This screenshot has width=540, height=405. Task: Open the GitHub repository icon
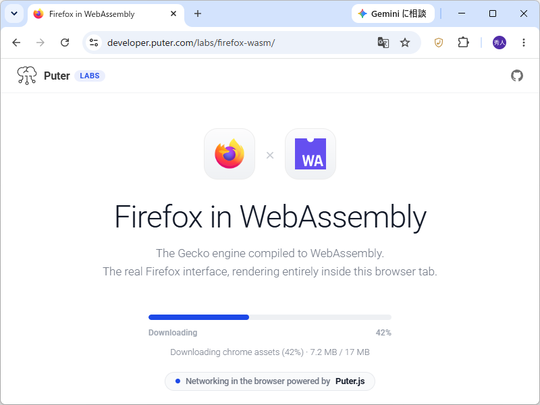point(517,76)
